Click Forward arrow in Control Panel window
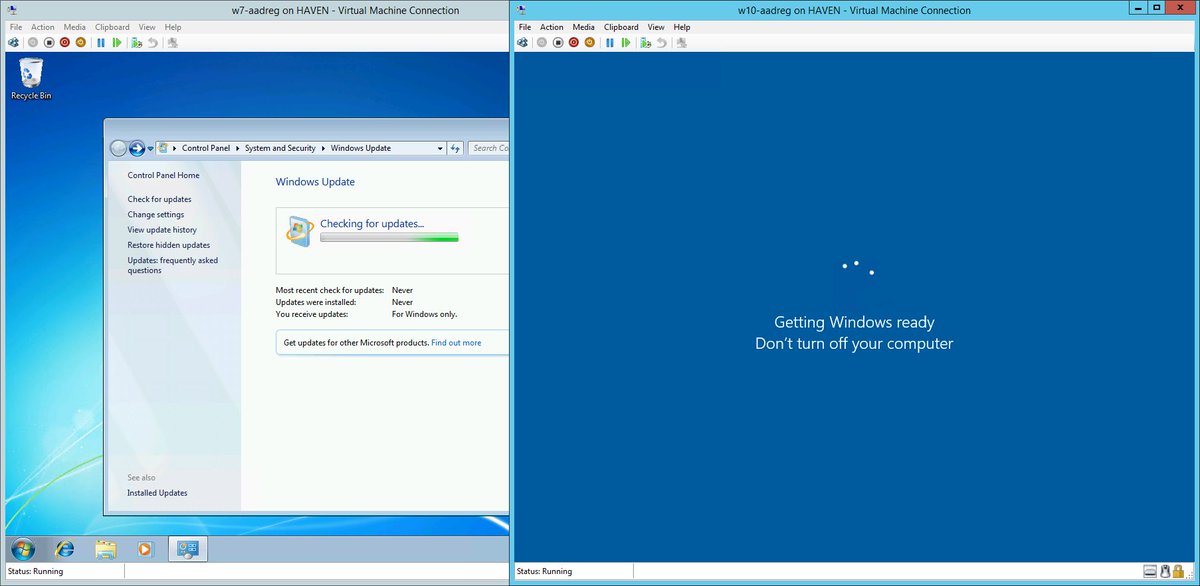The height and width of the screenshot is (586, 1200). pos(137,148)
